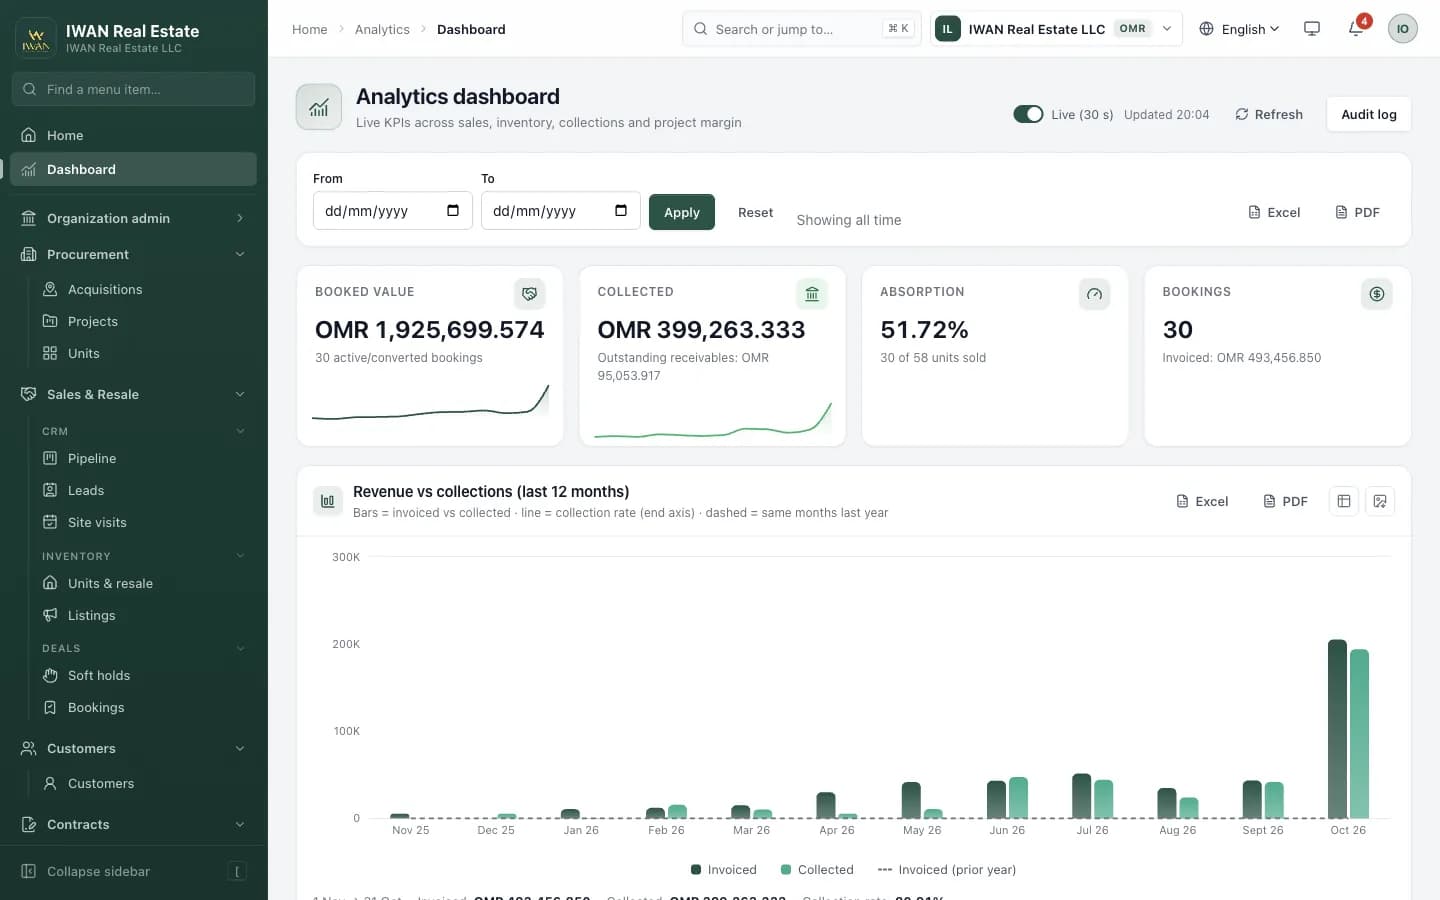Click the Analytics breadcrumb link
The width and height of the screenshot is (1440, 900).
point(382,29)
